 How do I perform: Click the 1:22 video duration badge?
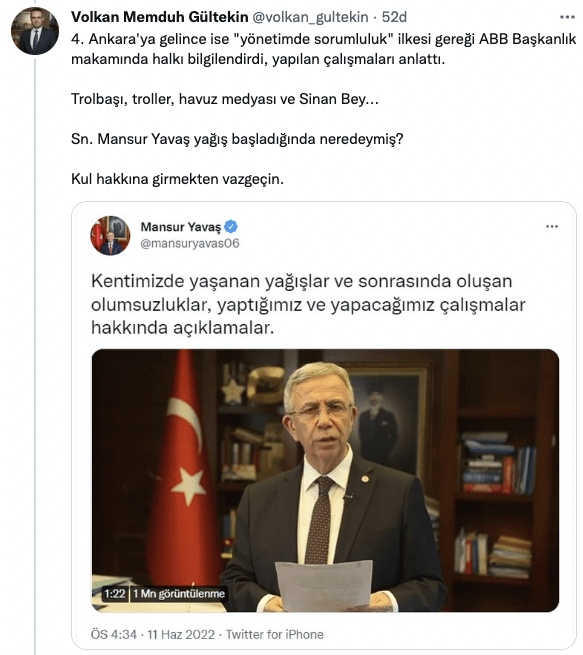coord(115,594)
